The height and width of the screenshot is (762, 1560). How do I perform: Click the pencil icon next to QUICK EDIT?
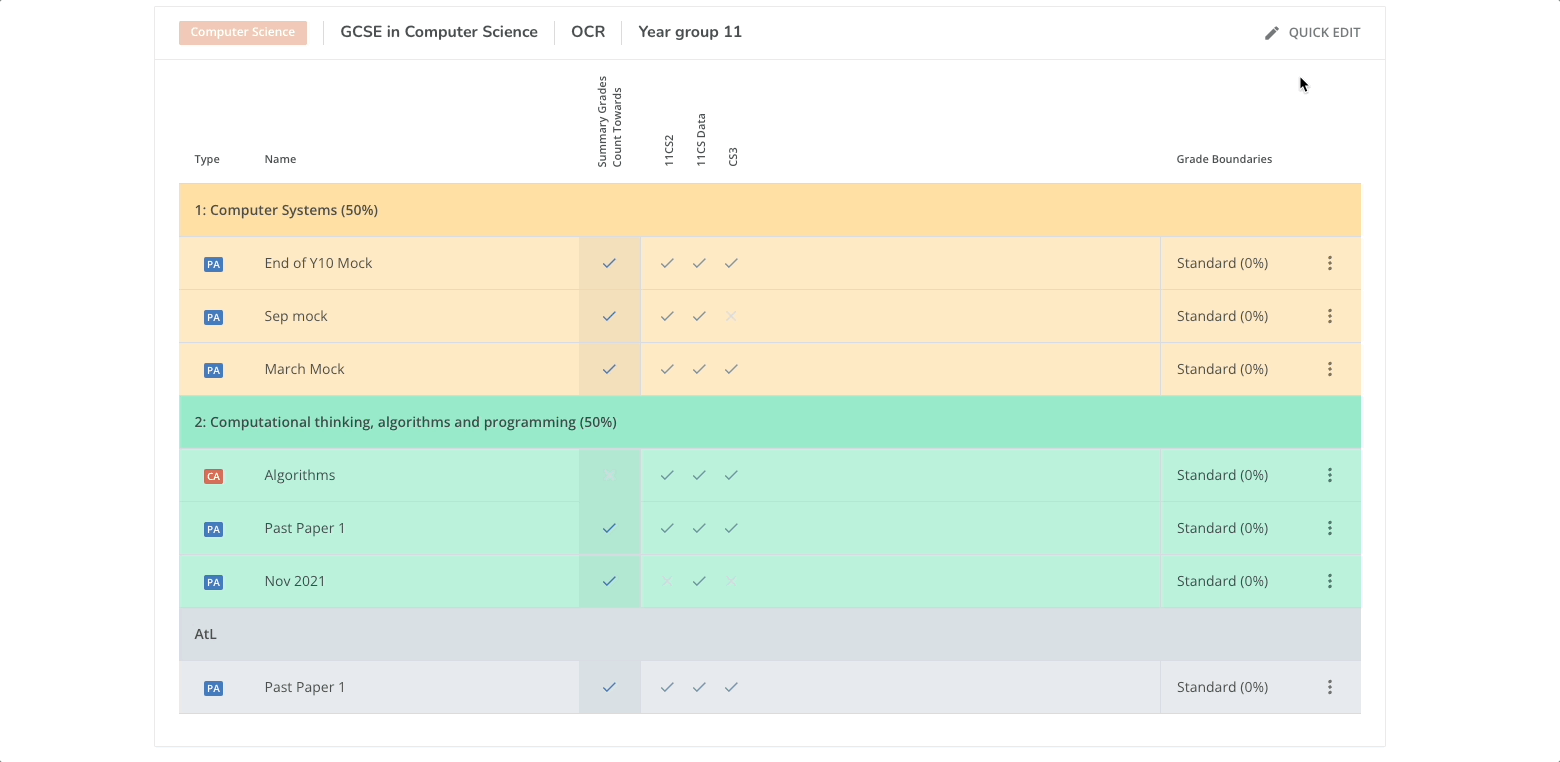pos(1271,31)
